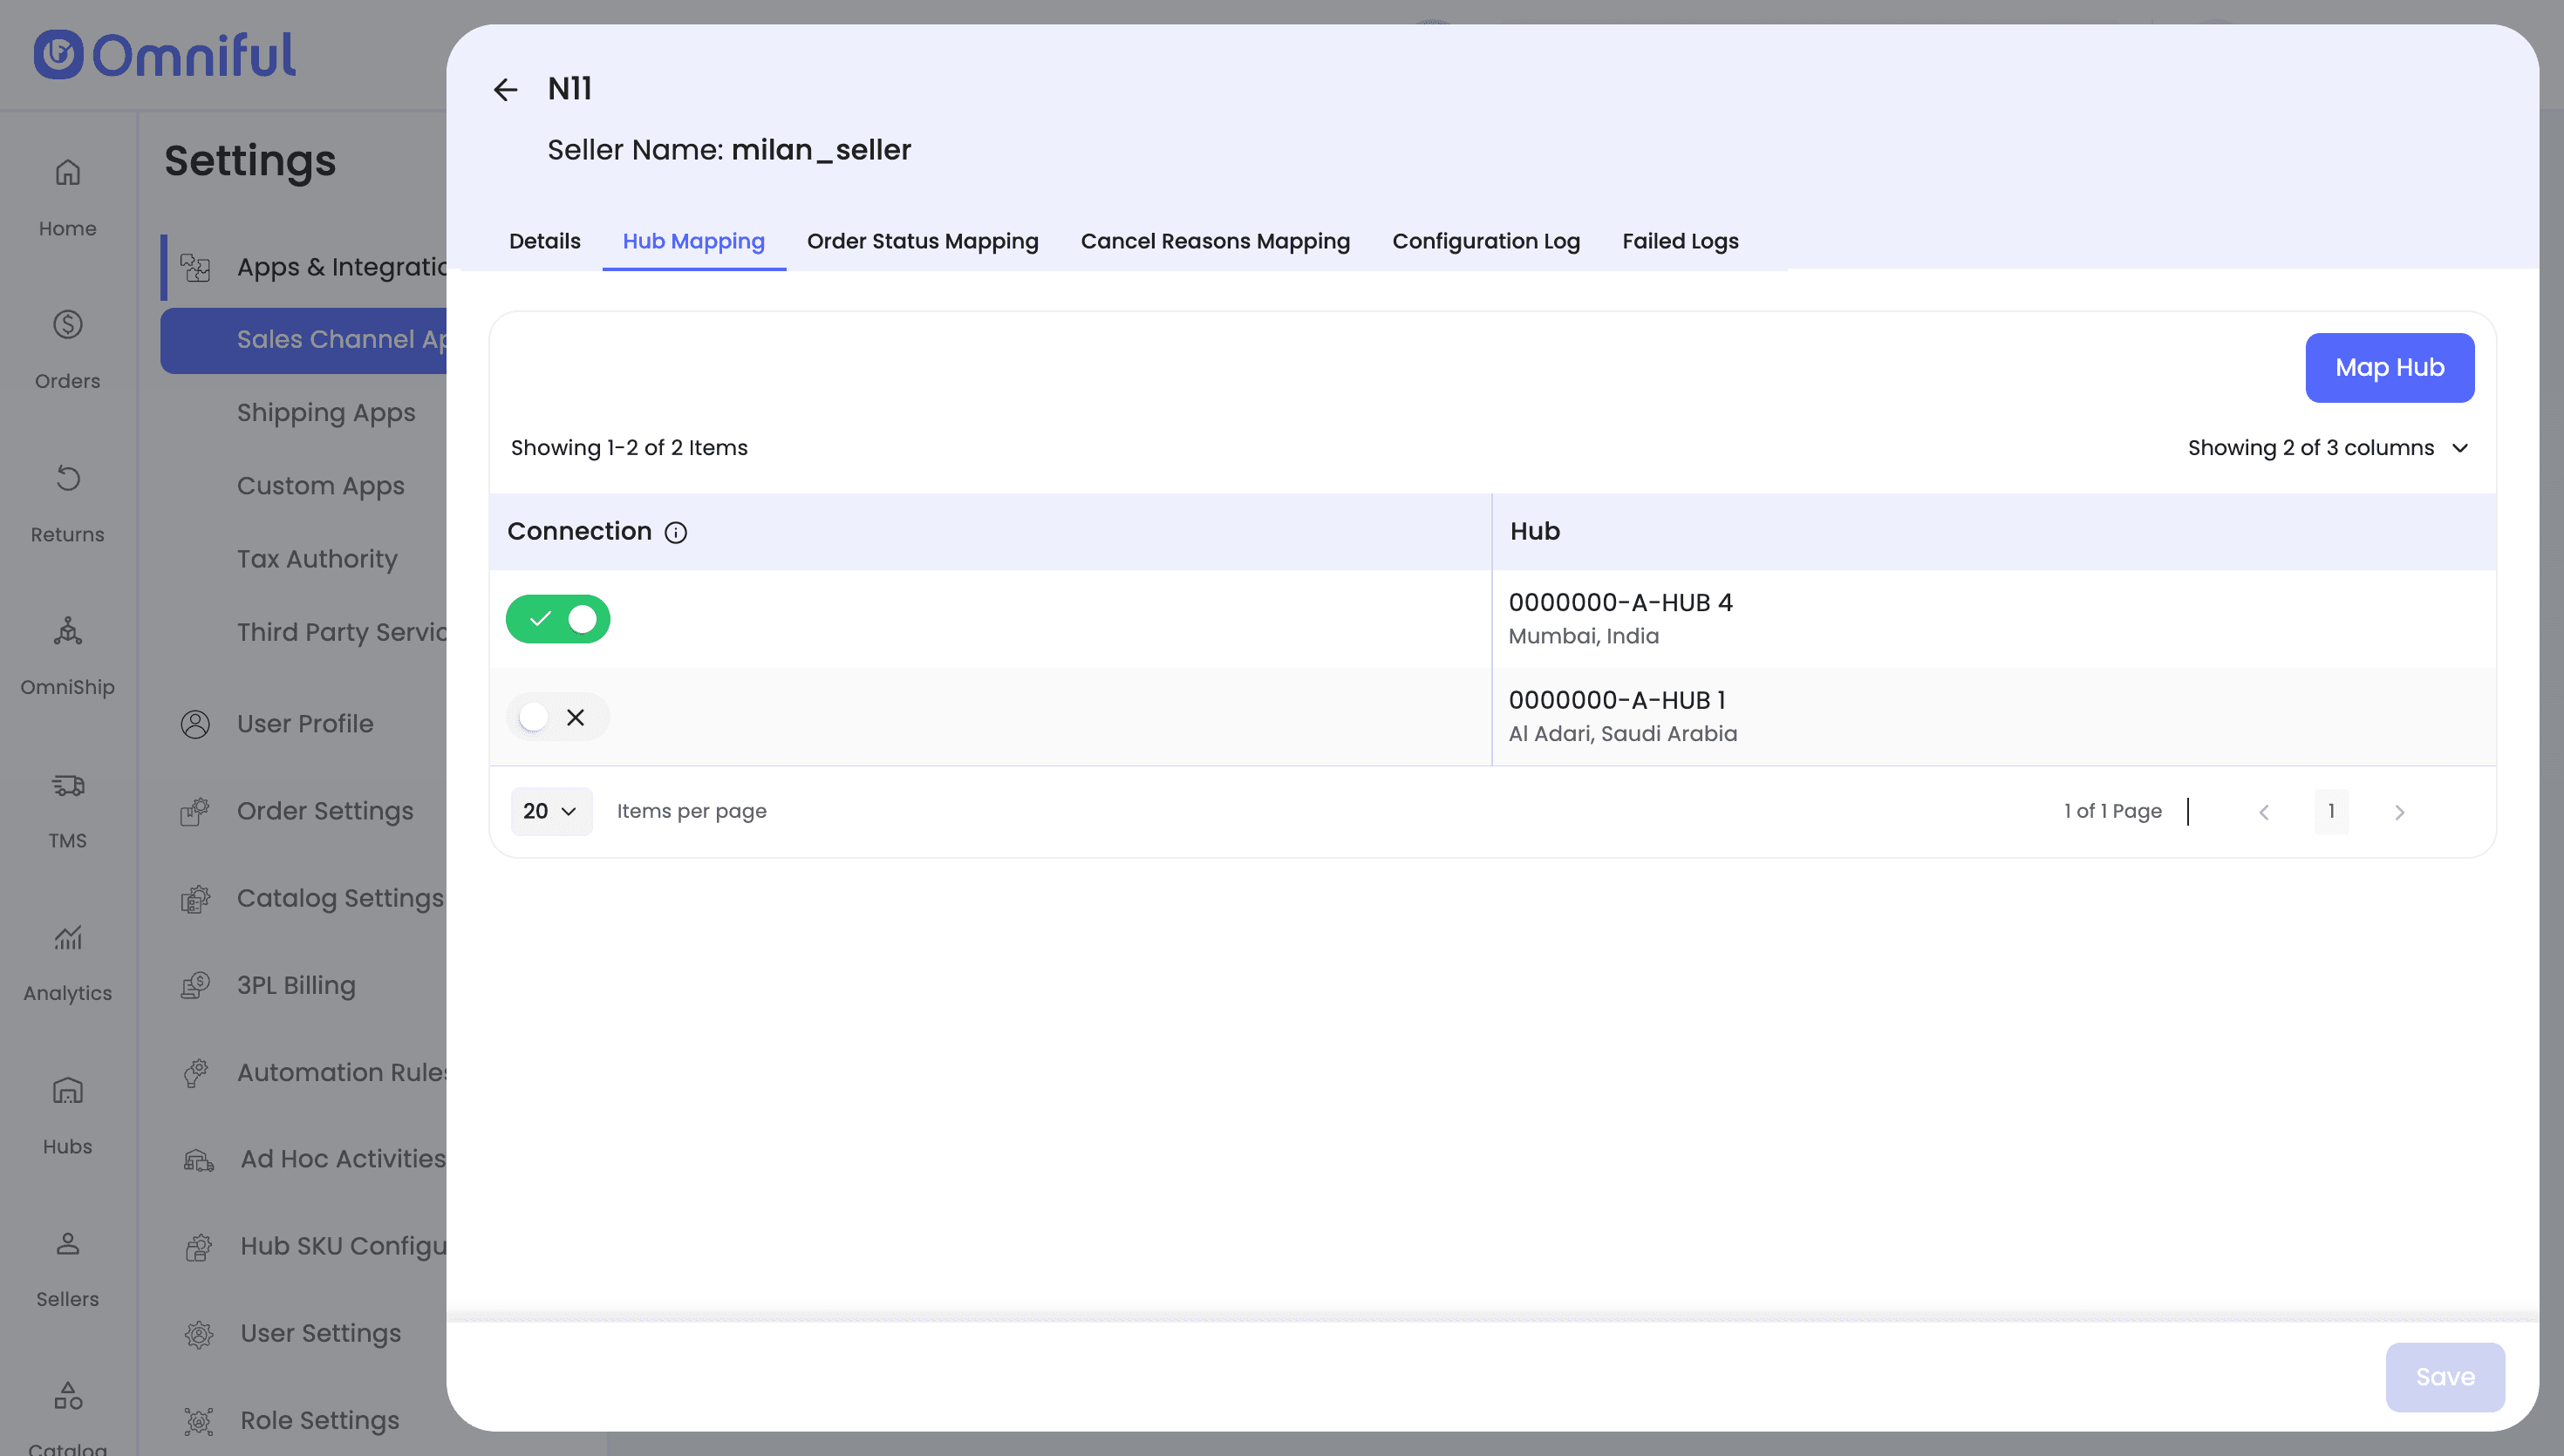Enable connection for 0000000-A-HUB 1
Image resolution: width=2564 pixels, height=1456 pixels.
(558, 717)
